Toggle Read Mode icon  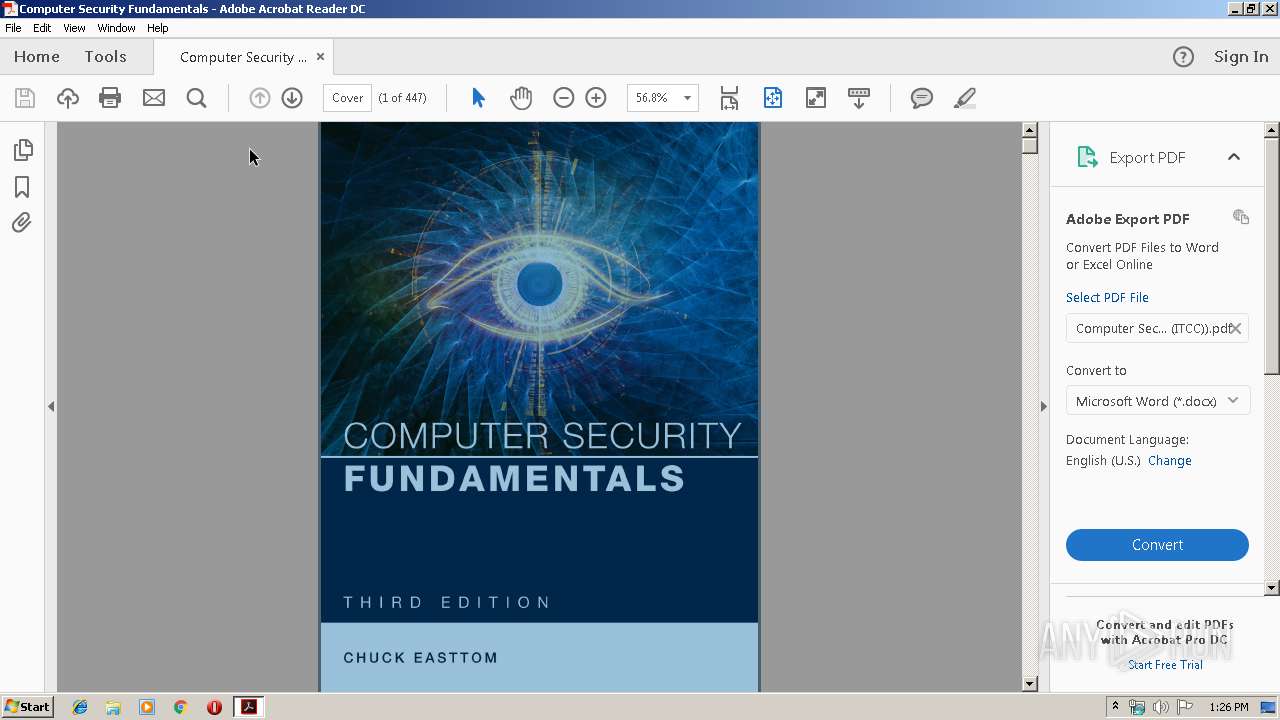(859, 98)
